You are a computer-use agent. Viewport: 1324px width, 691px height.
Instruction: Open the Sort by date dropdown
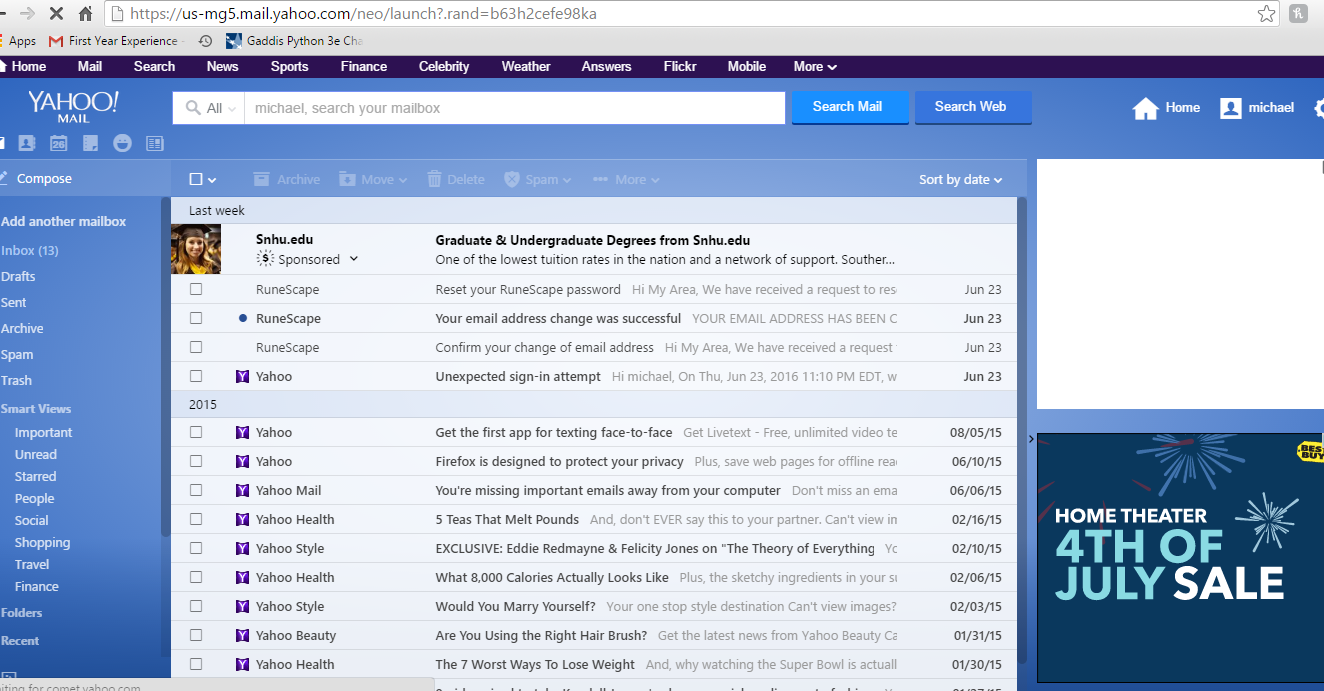961,179
